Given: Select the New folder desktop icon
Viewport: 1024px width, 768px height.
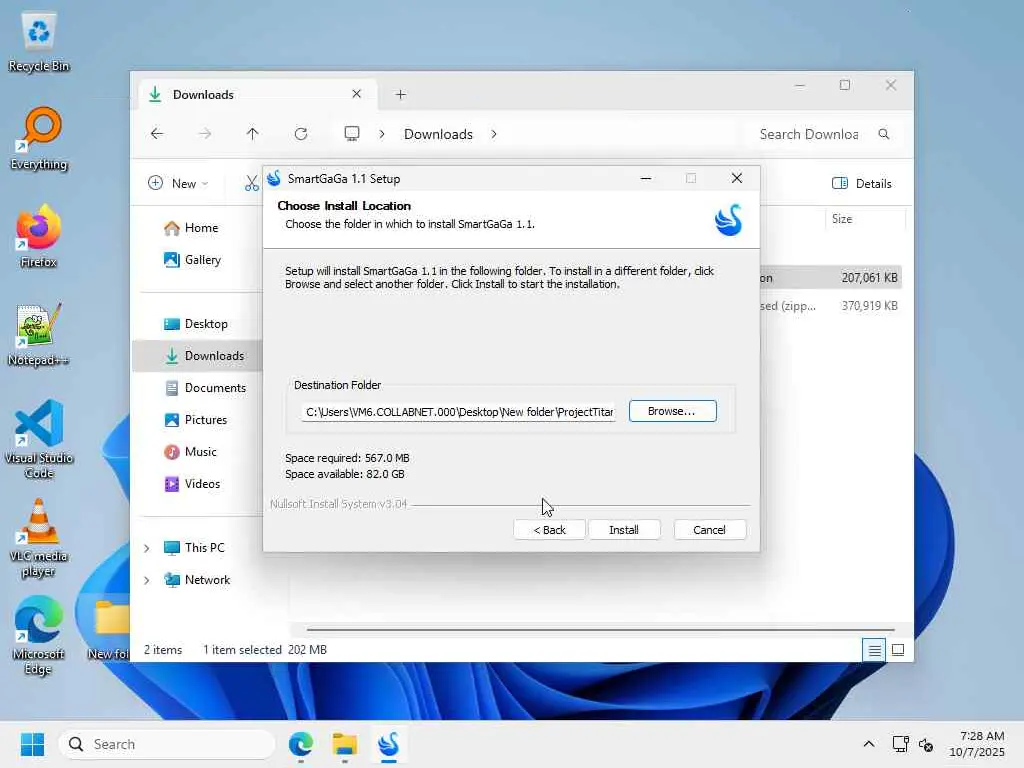Looking at the screenshot, I should [108, 628].
